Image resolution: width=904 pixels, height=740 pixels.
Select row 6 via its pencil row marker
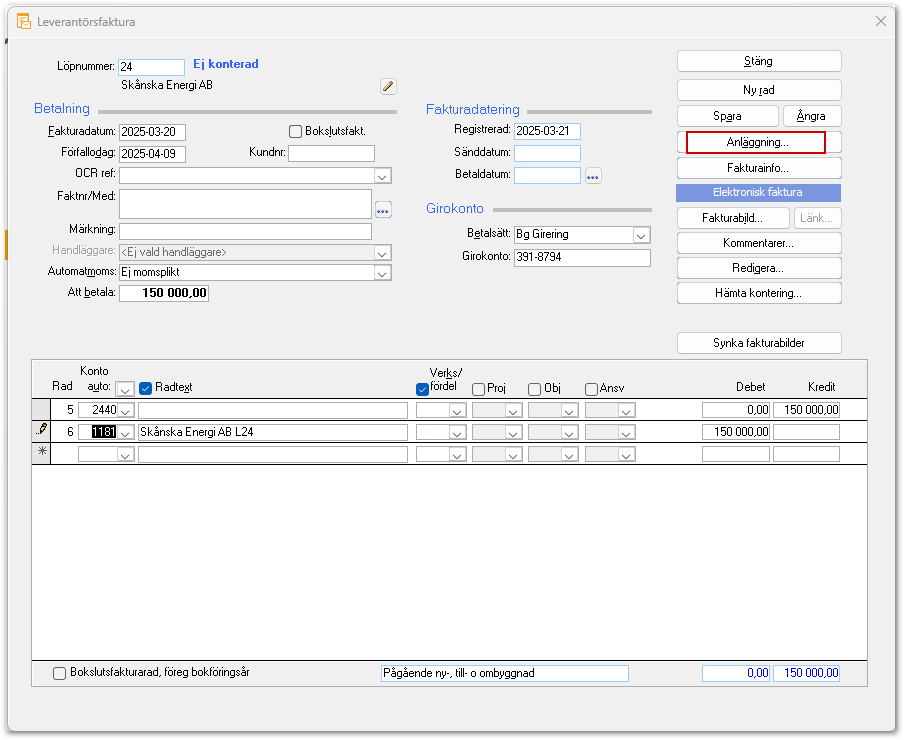pos(42,431)
